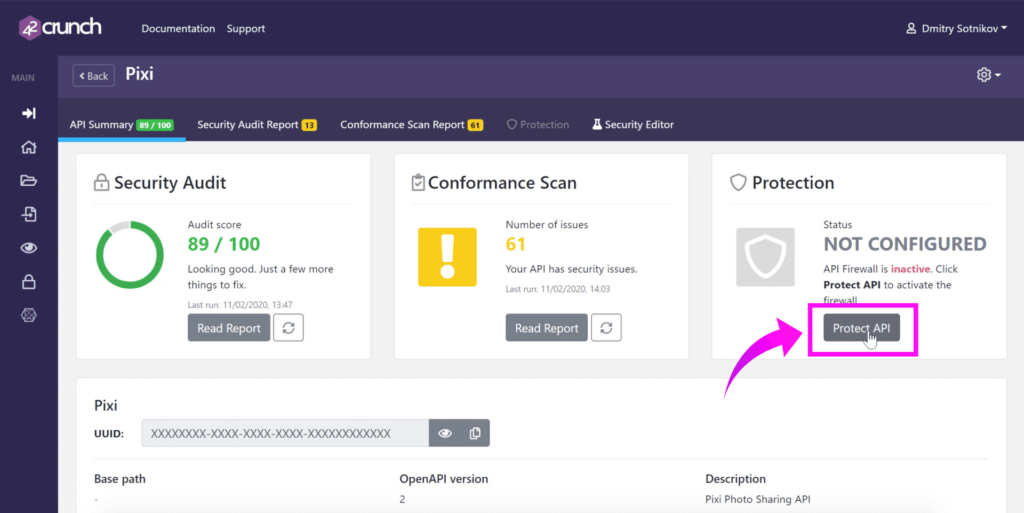Switch to the API Summary tab
Image resolution: width=1024 pixels, height=513 pixels.
coord(121,125)
